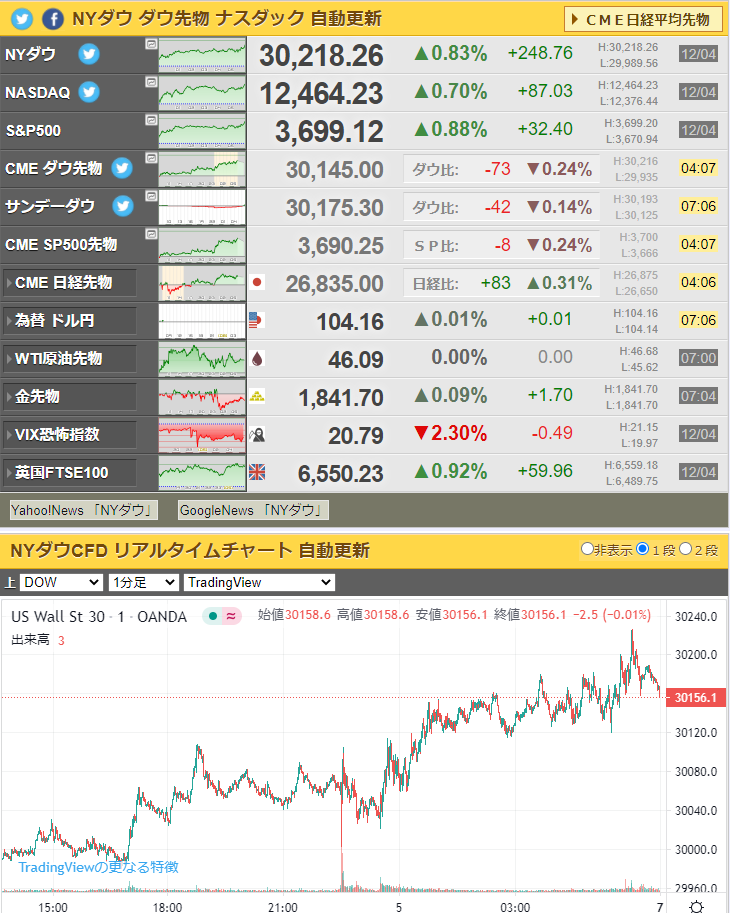Open chart popup icon in CME ダウ先物 row
The height and width of the screenshot is (913, 730).
point(151,158)
